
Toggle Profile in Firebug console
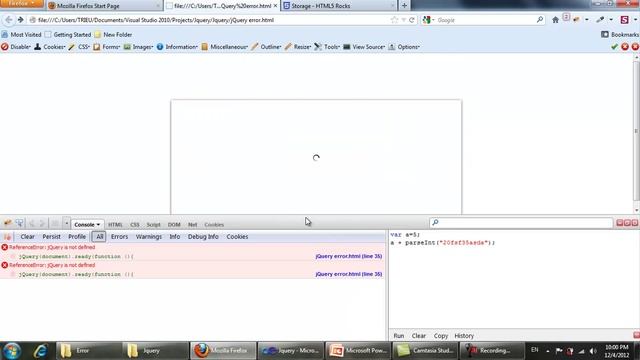coord(77,237)
